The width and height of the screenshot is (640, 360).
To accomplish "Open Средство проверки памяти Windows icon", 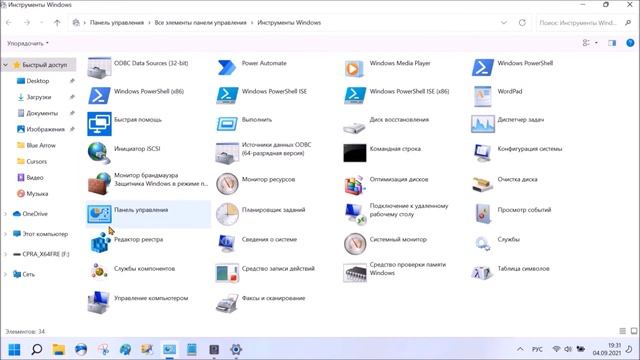I will point(355,273).
